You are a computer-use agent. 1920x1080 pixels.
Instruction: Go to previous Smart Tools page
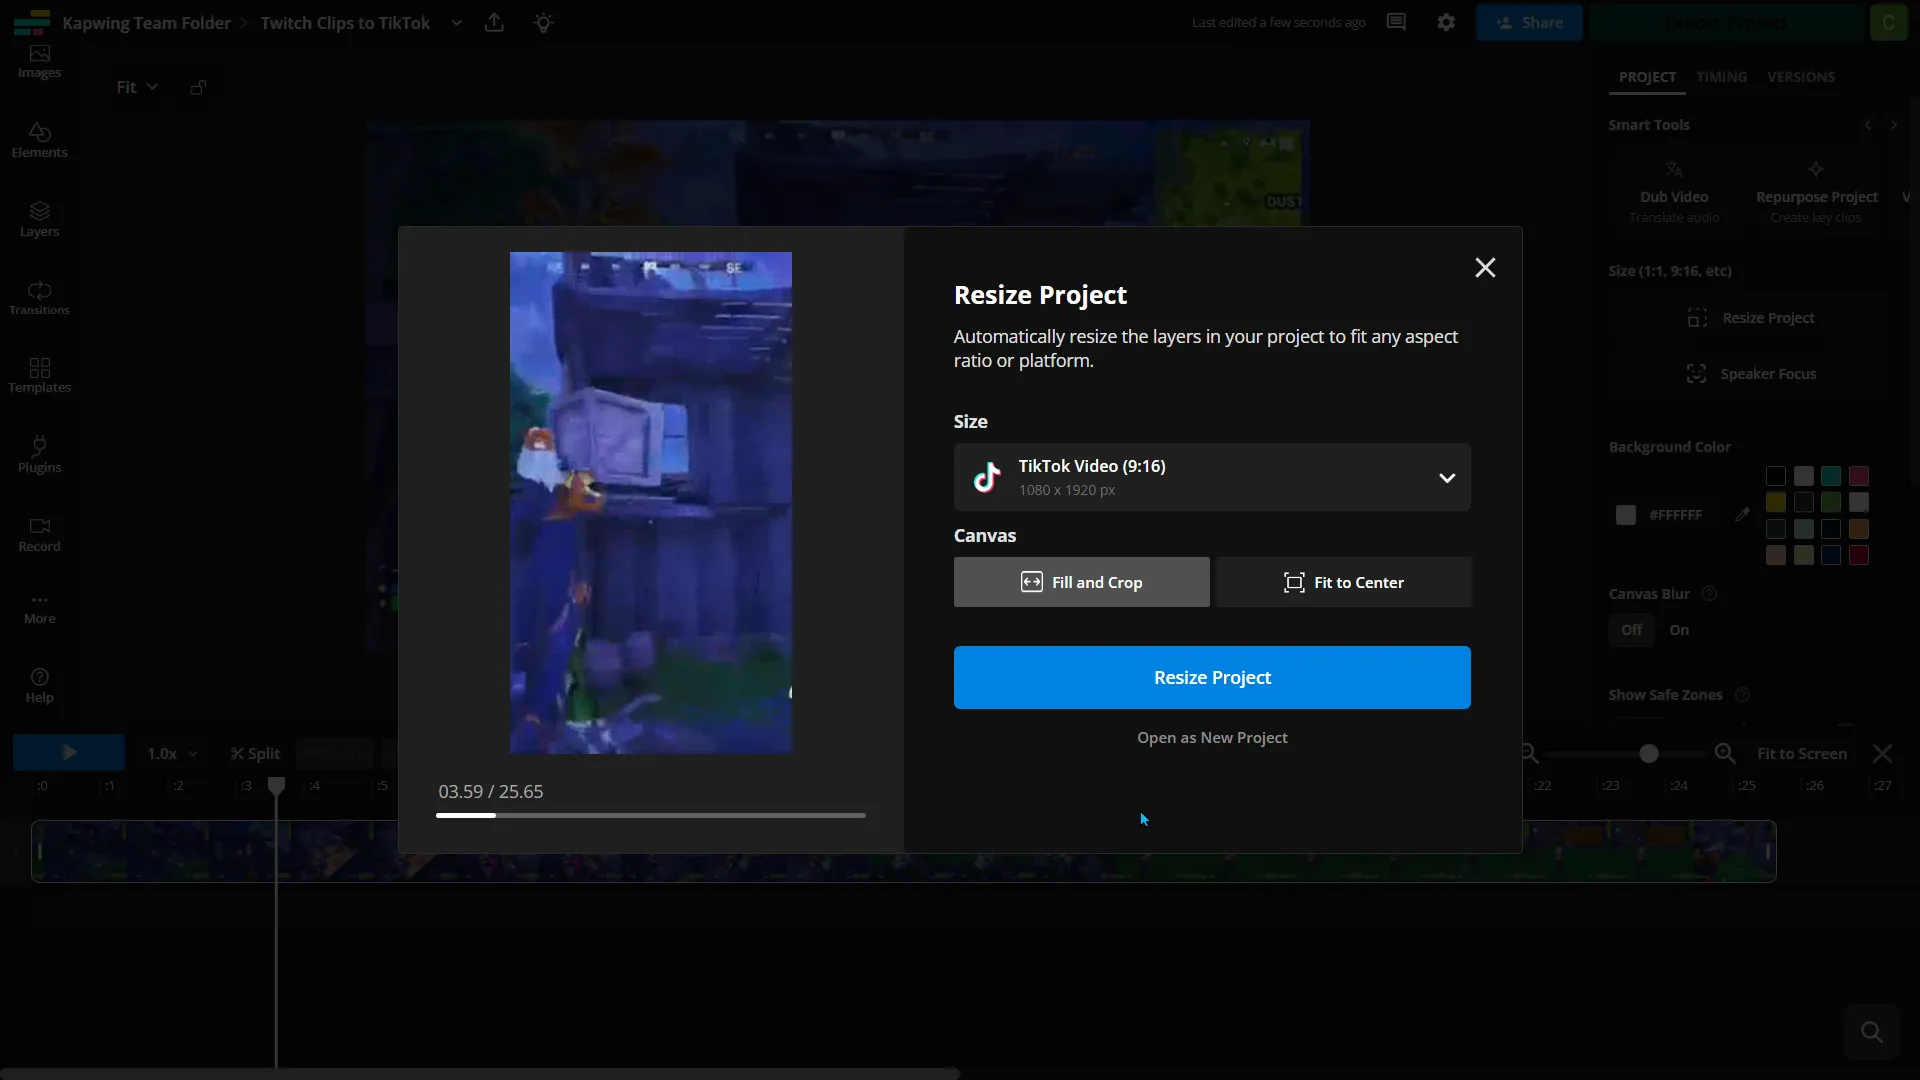pos(1867,125)
